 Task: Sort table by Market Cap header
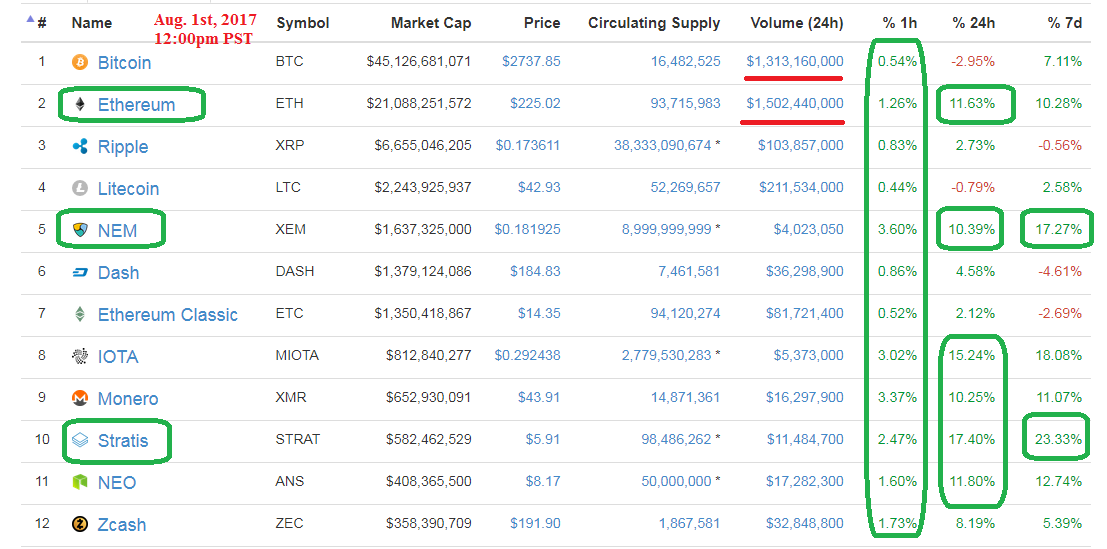[431, 23]
